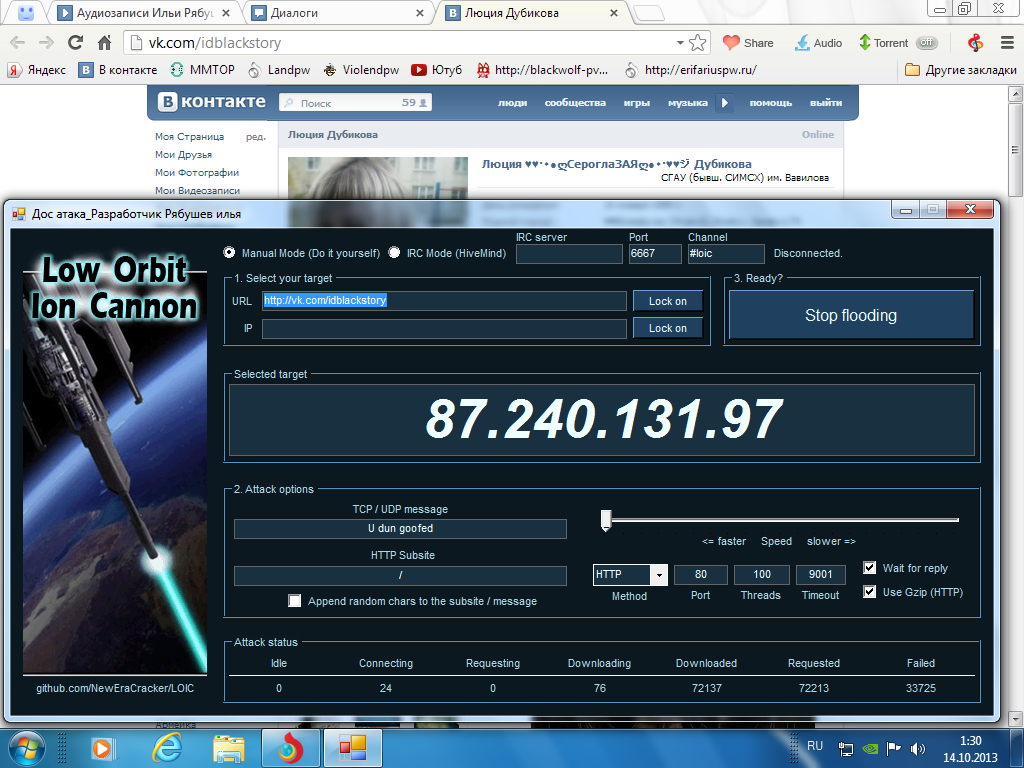Click the URL target input field
This screenshot has width=1024, height=768.
[x=444, y=300]
